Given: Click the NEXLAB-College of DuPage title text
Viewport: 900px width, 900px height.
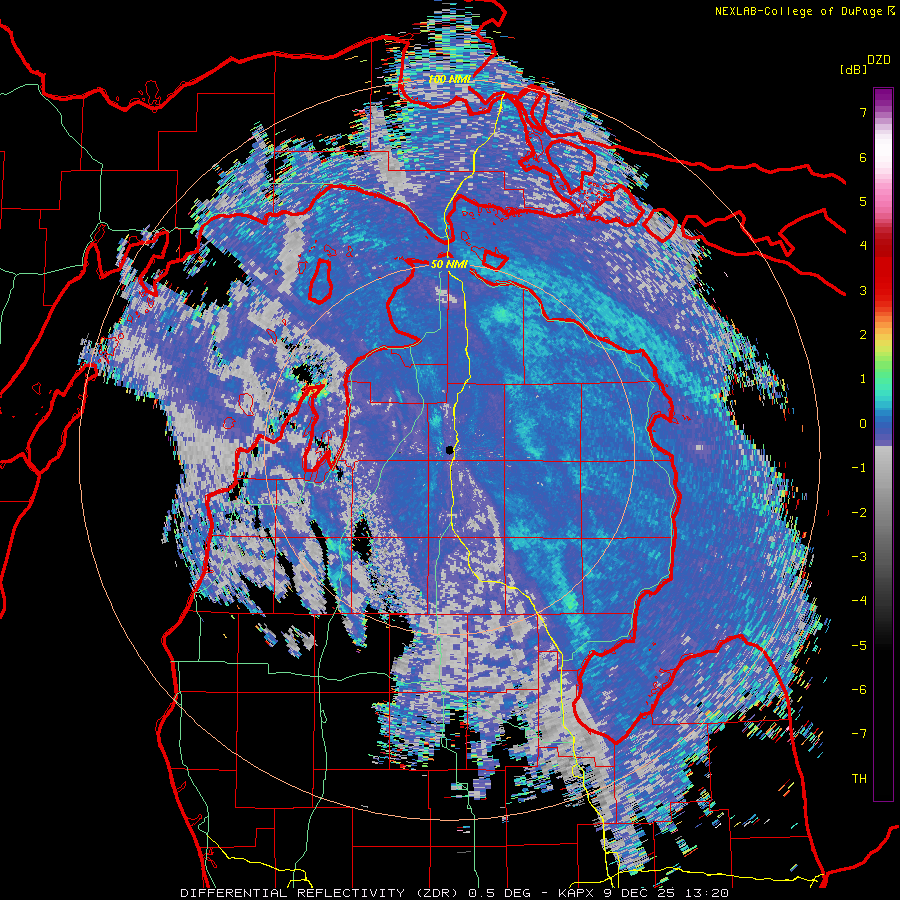Looking at the screenshot, I should point(804,11).
